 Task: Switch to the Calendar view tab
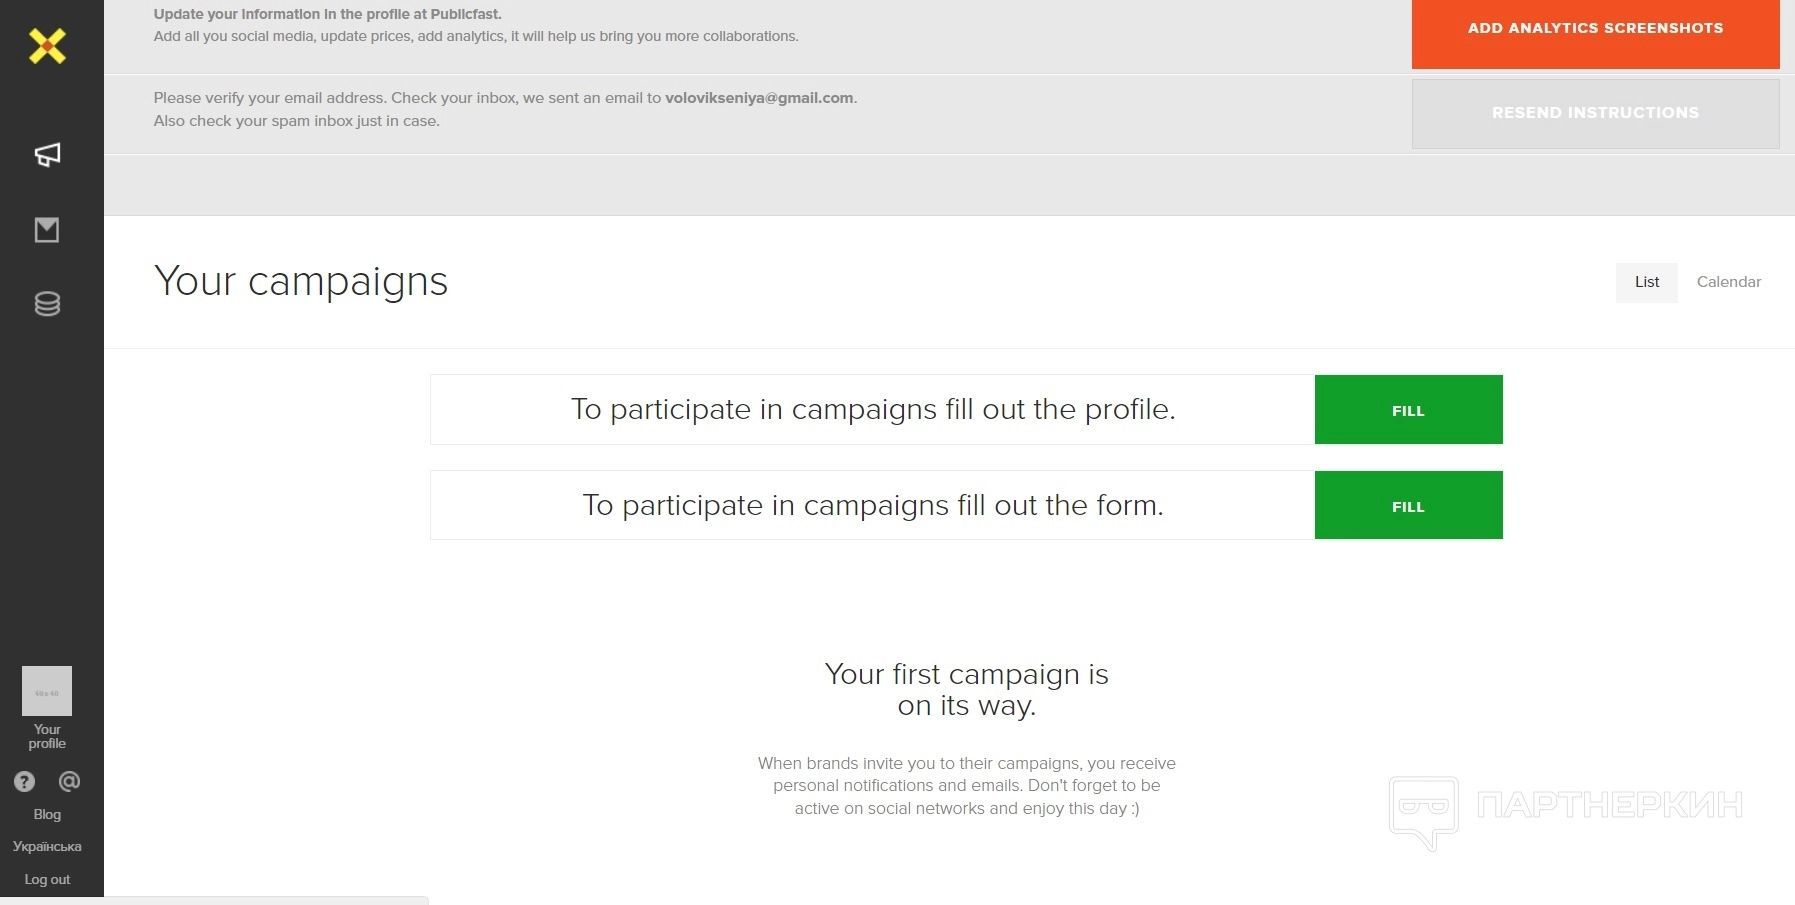pyautogui.click(x=1728, y=282)
